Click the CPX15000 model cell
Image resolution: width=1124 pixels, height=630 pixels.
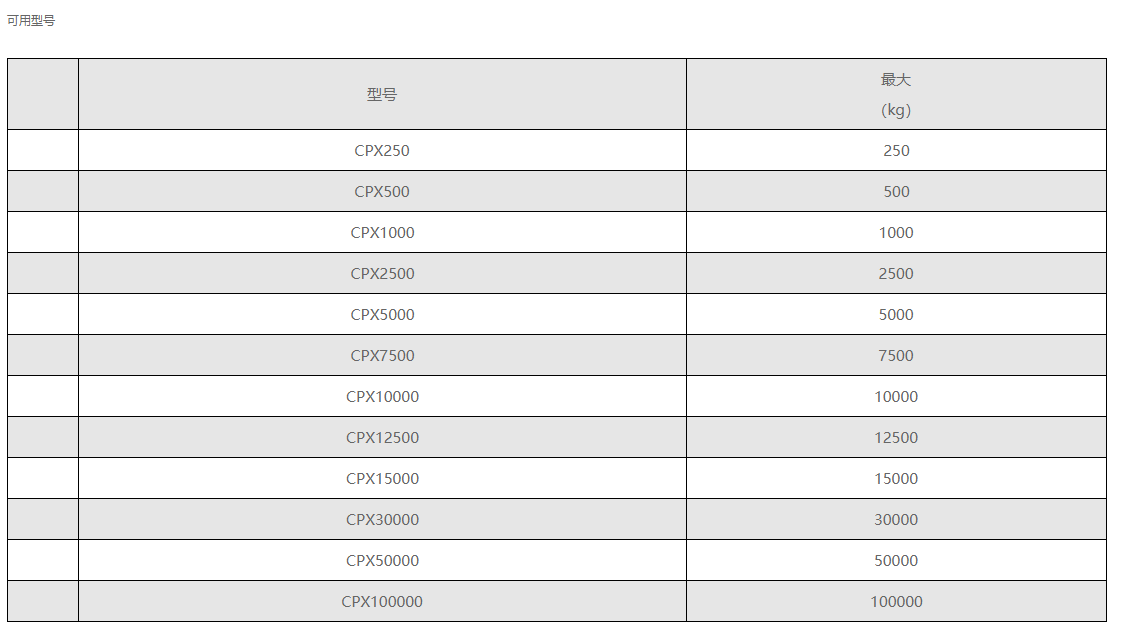382,479
